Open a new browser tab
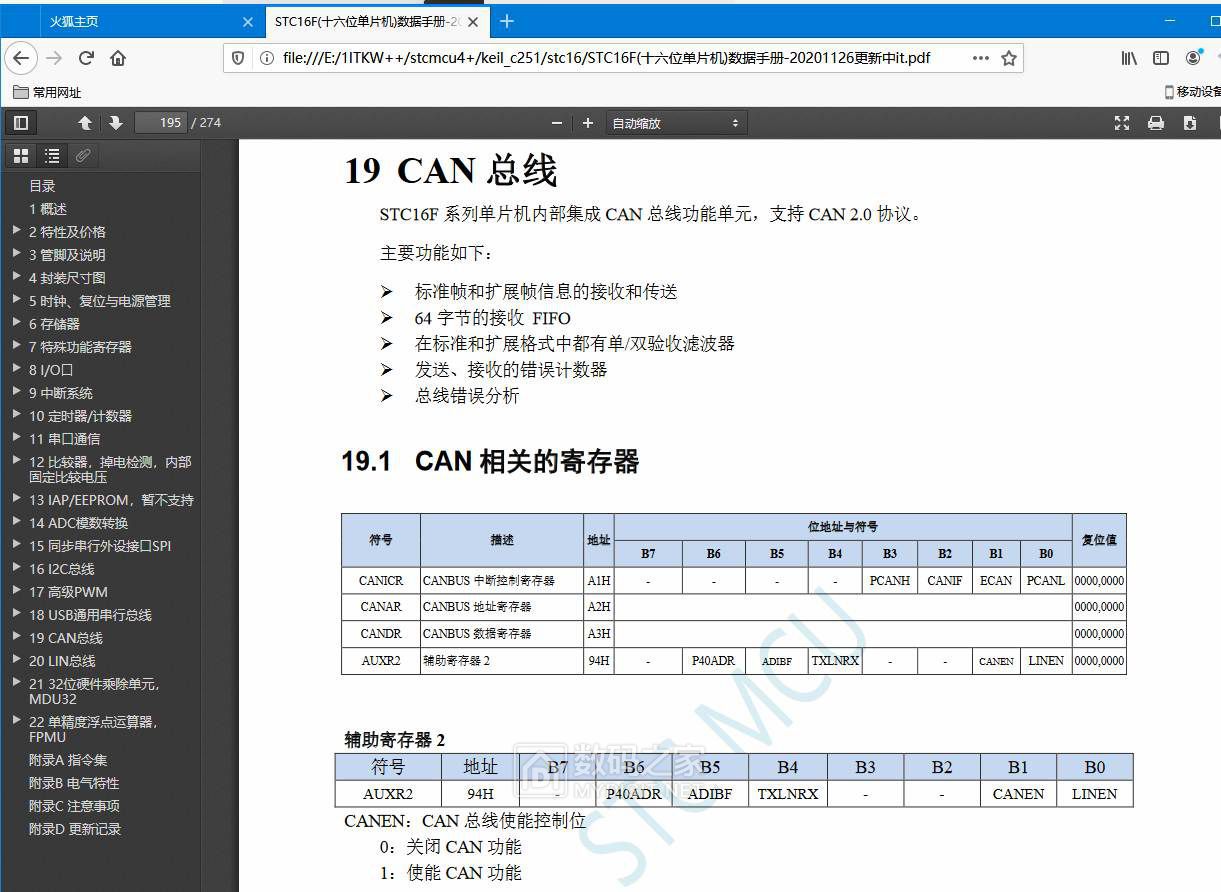Image resolution: width=1221 pixels, height=892 pixels. [x=506, y=20]
